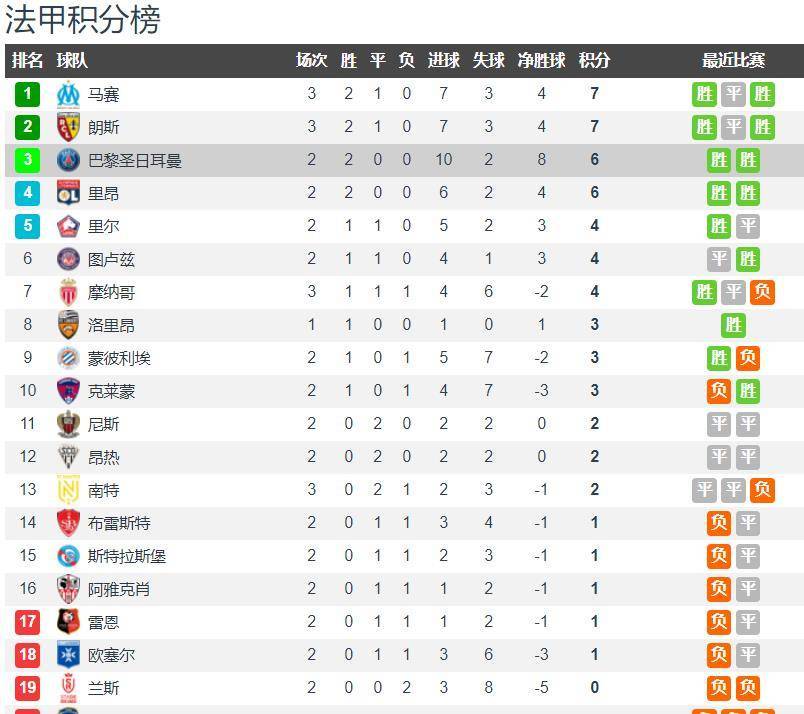Sort by 净胜球 column header
This screenshot has height=714, width=804.
tap(541, 61)
